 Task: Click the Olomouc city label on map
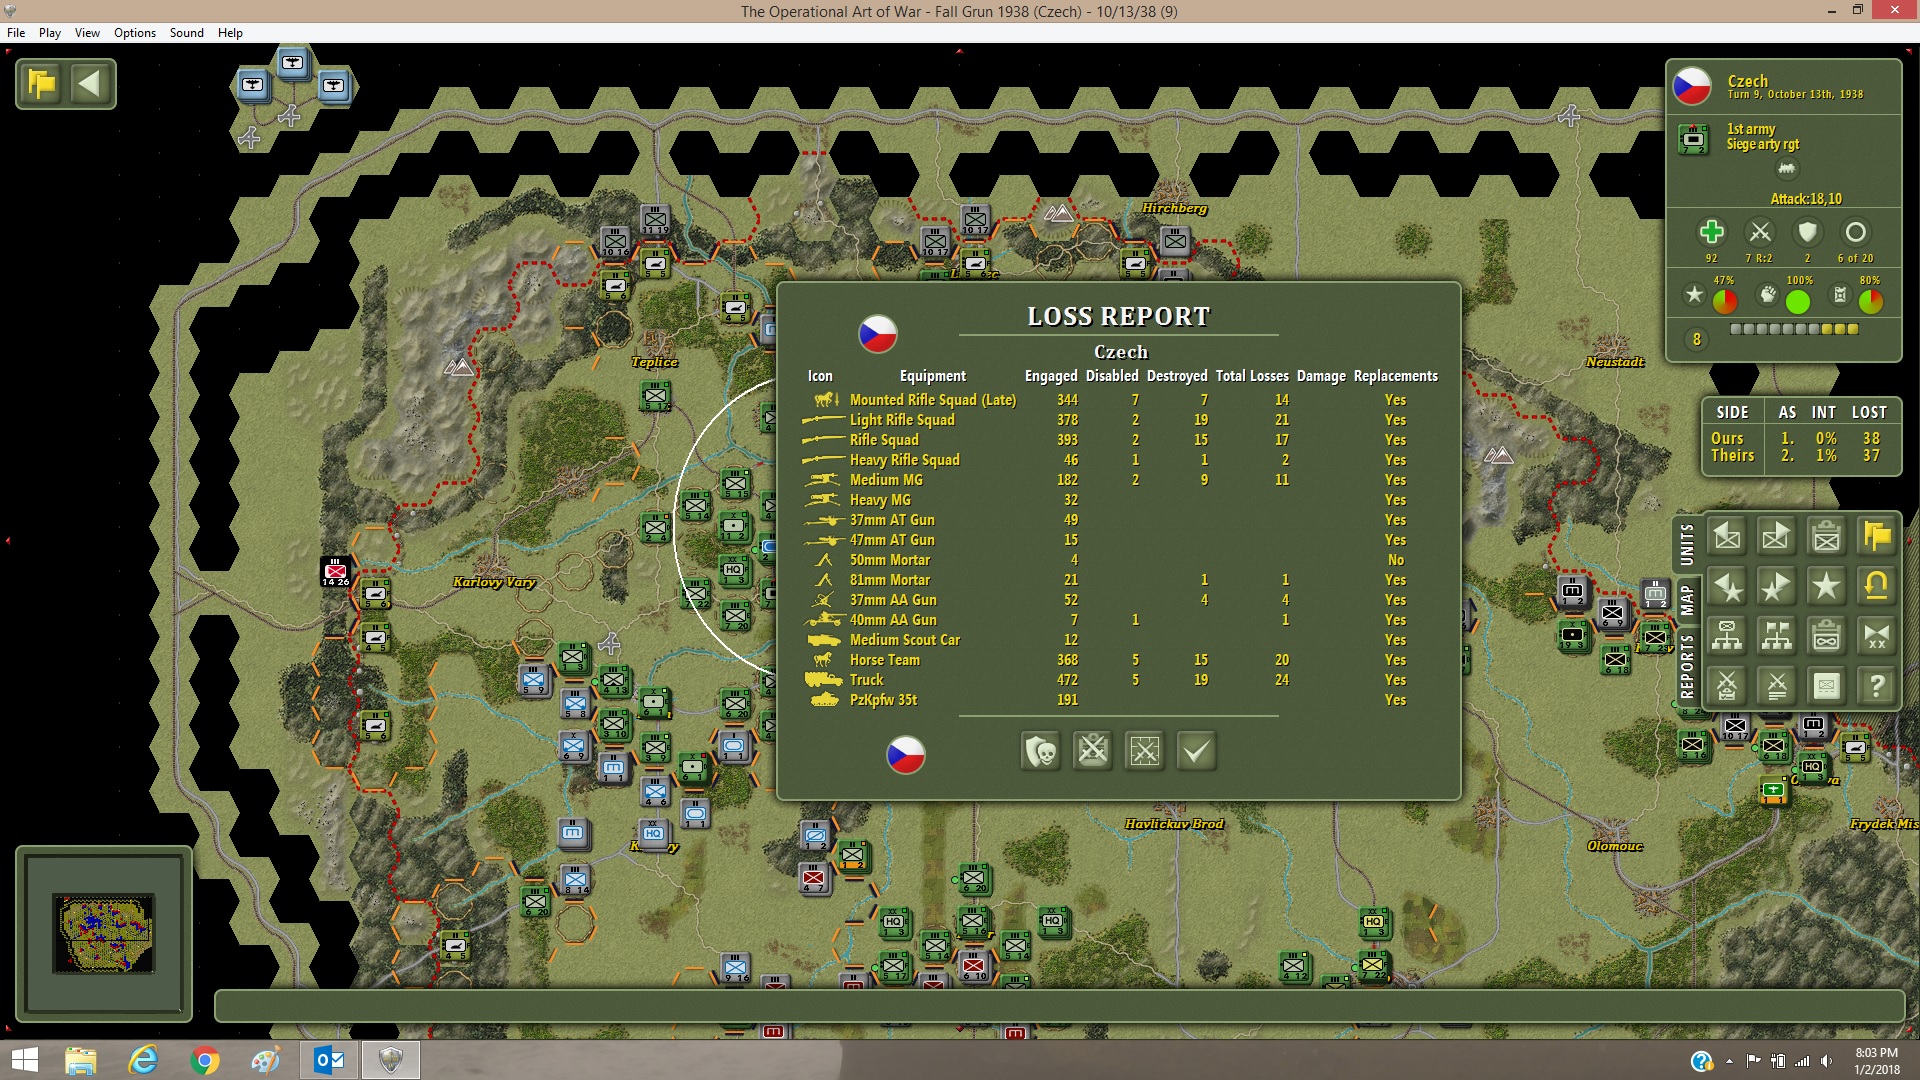[x=1615, y=846]
